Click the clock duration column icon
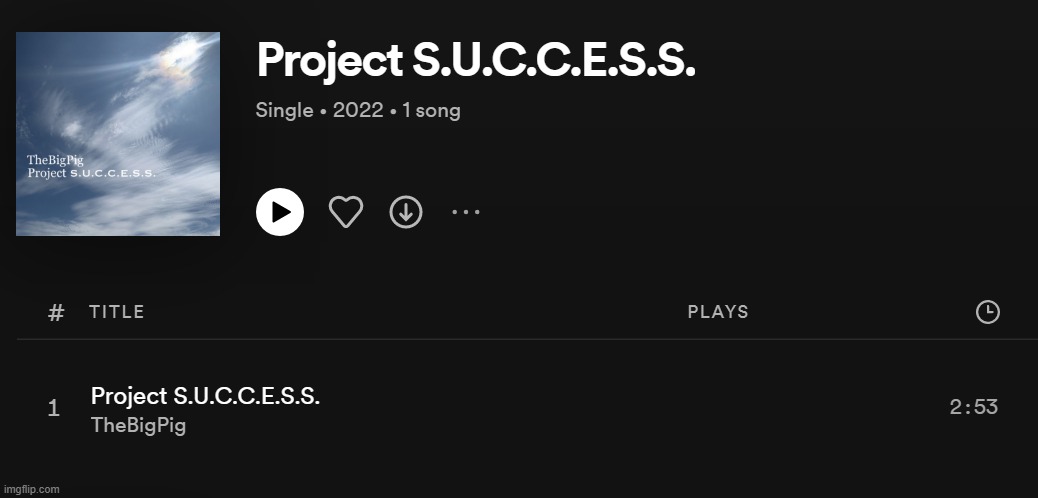The height and width of the screenshot is (498, 1038). tap(988, 312)
